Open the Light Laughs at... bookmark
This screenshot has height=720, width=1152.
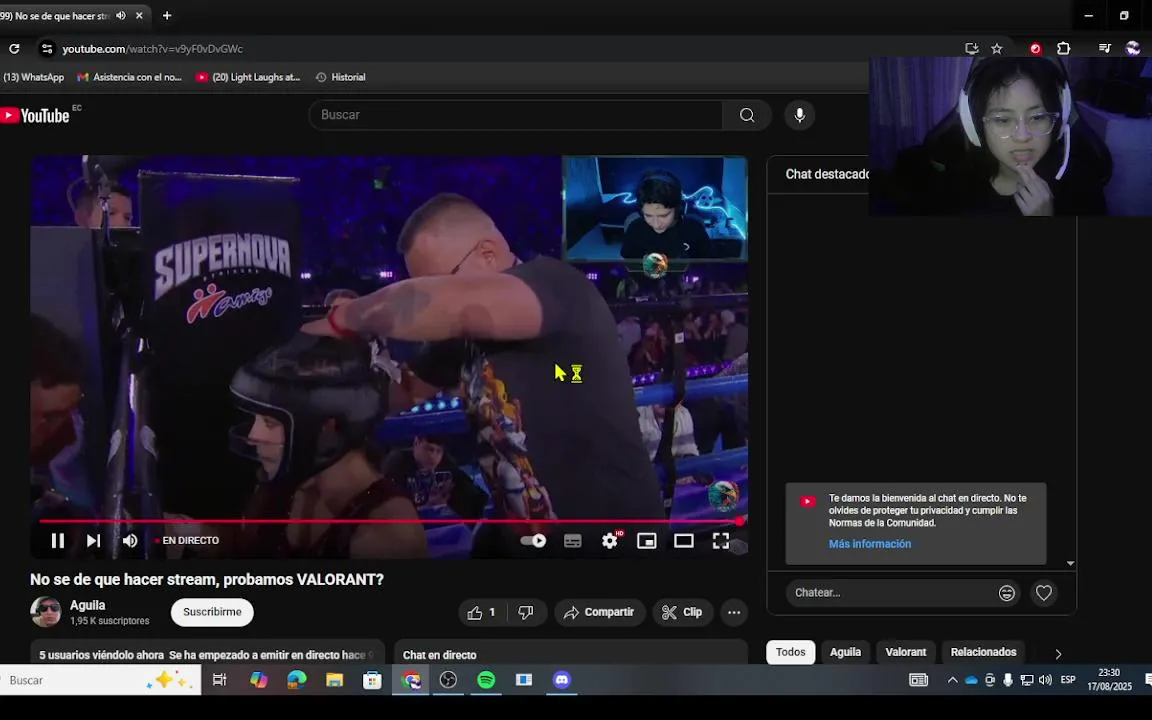tap(248, 77)
